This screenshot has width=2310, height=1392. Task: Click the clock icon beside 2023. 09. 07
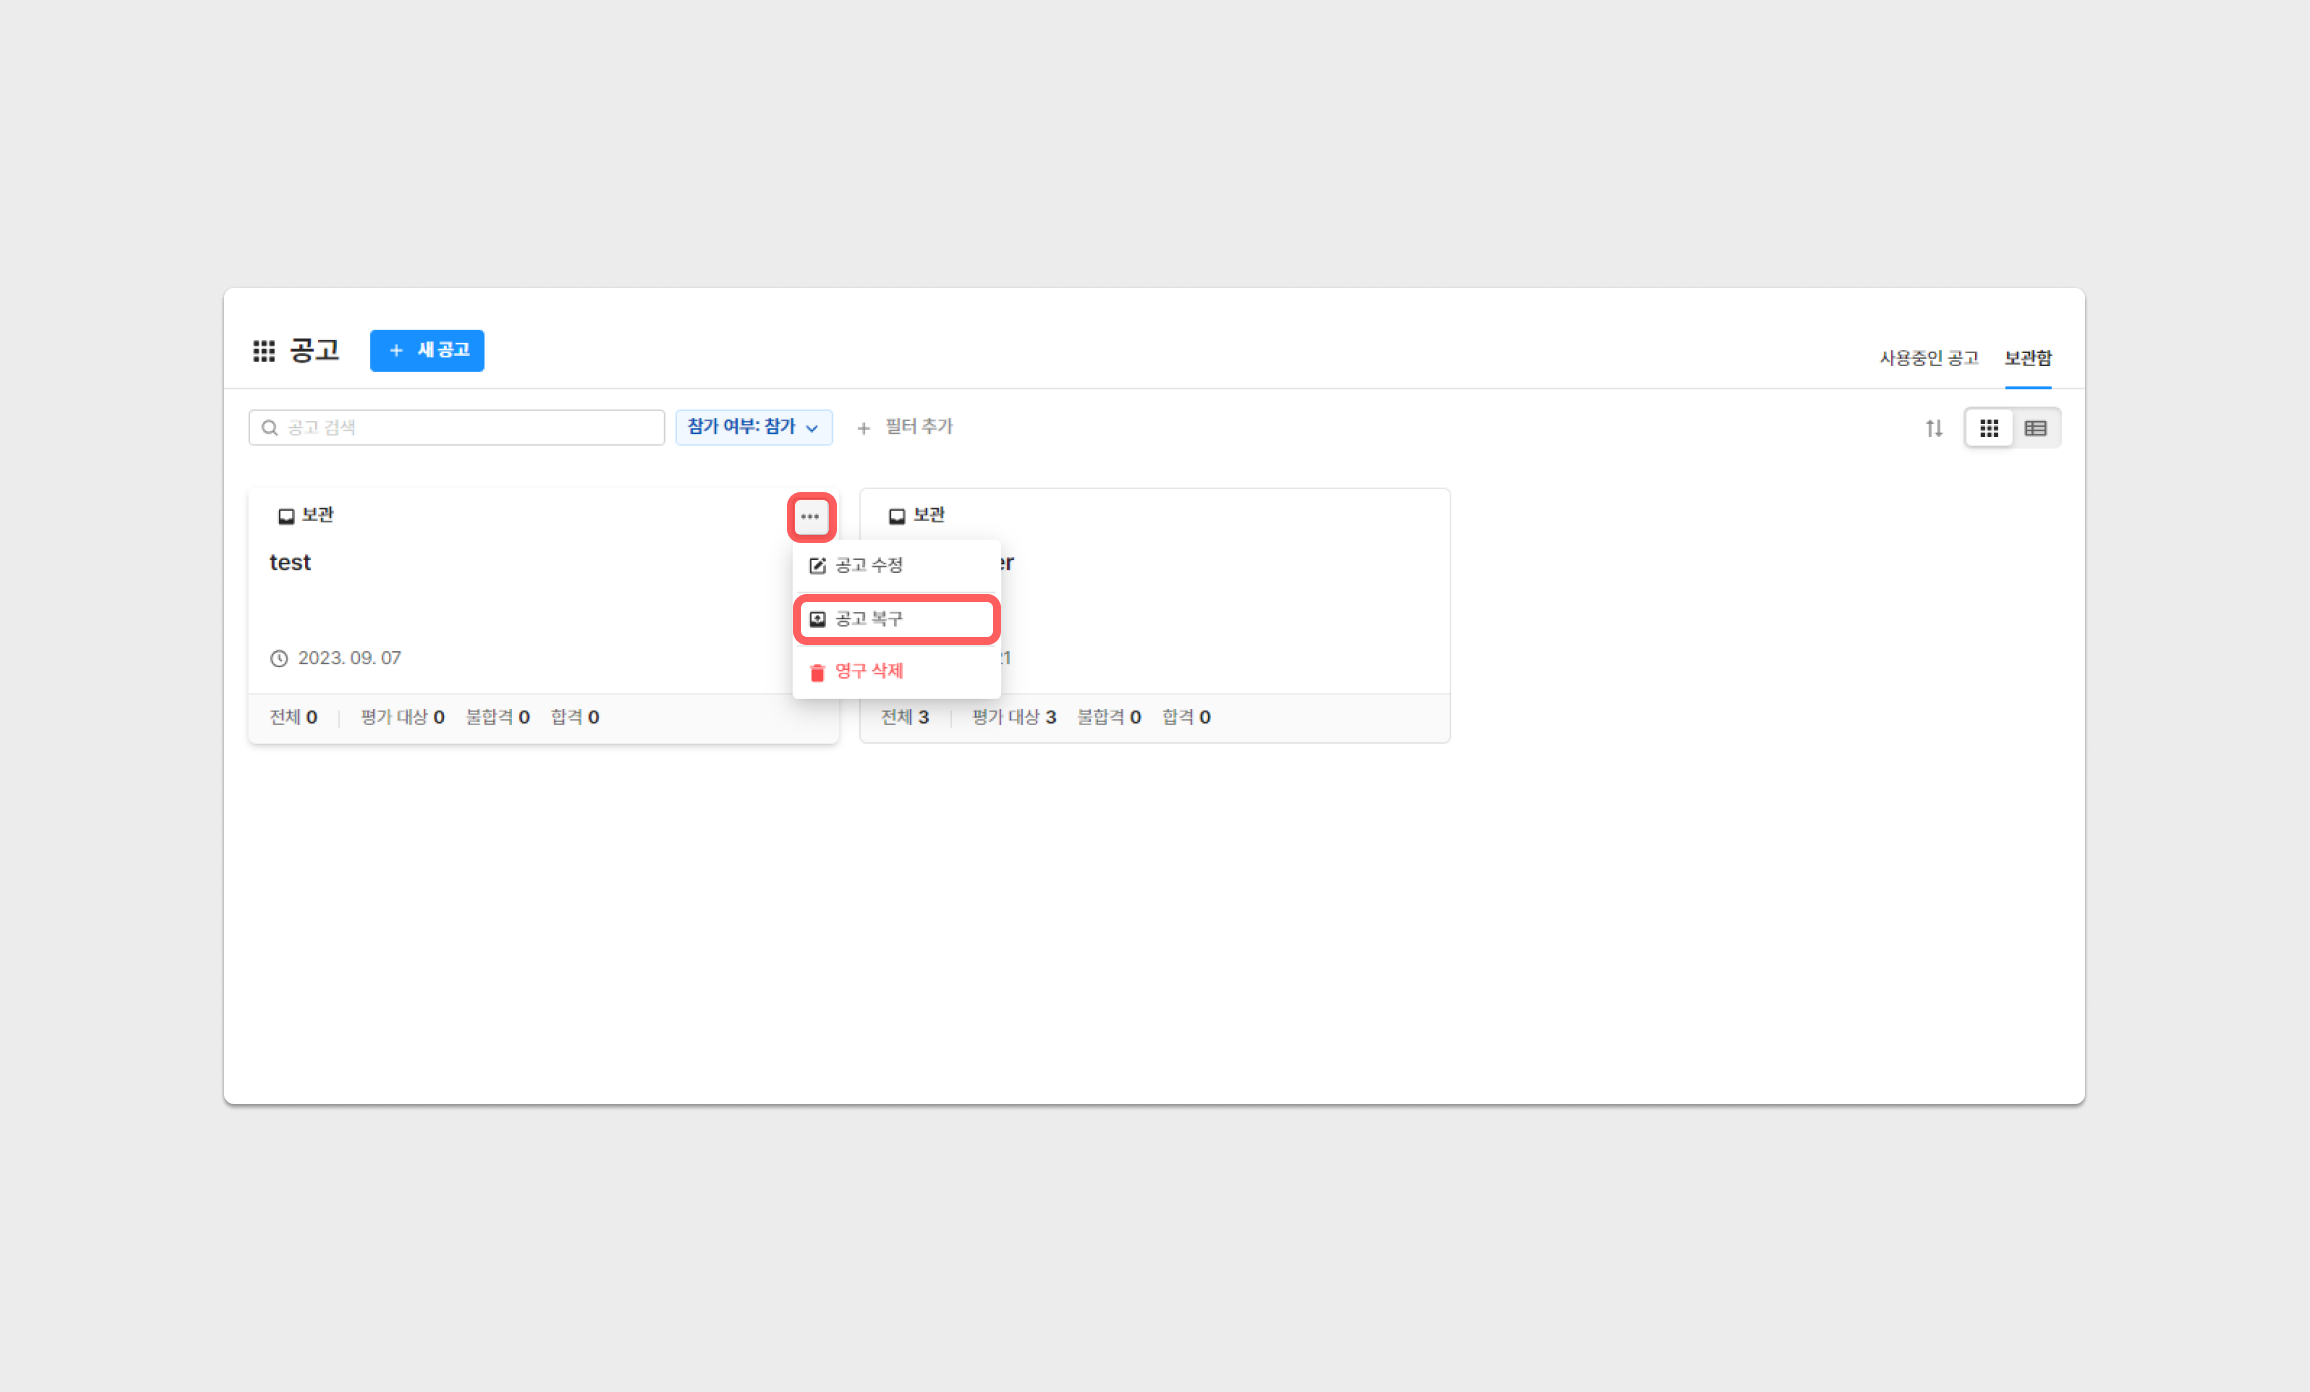point(279,658)
